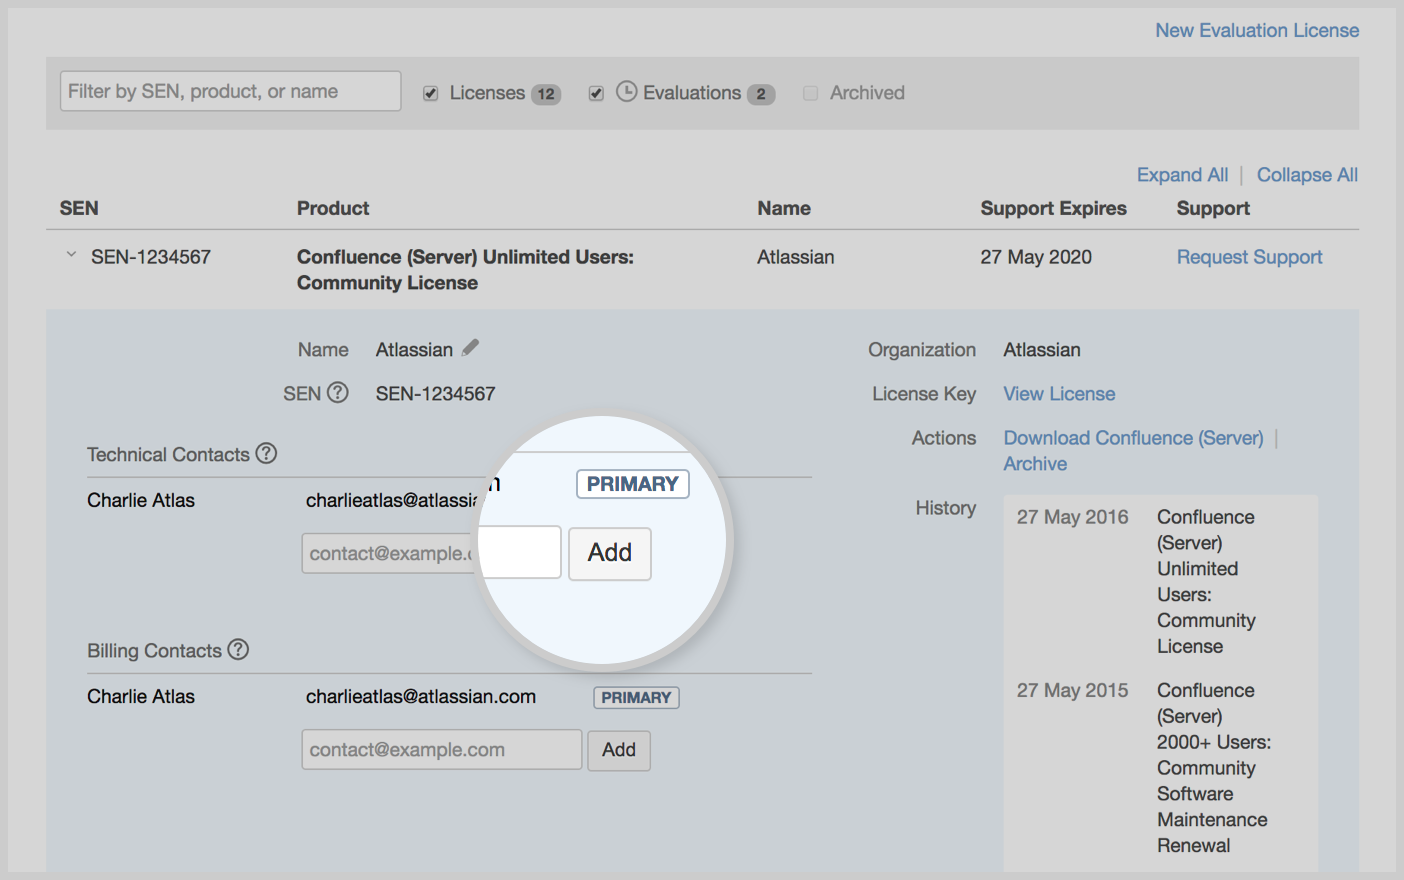Click PRIMARY badge in Billing Contacts

point(636,698)
